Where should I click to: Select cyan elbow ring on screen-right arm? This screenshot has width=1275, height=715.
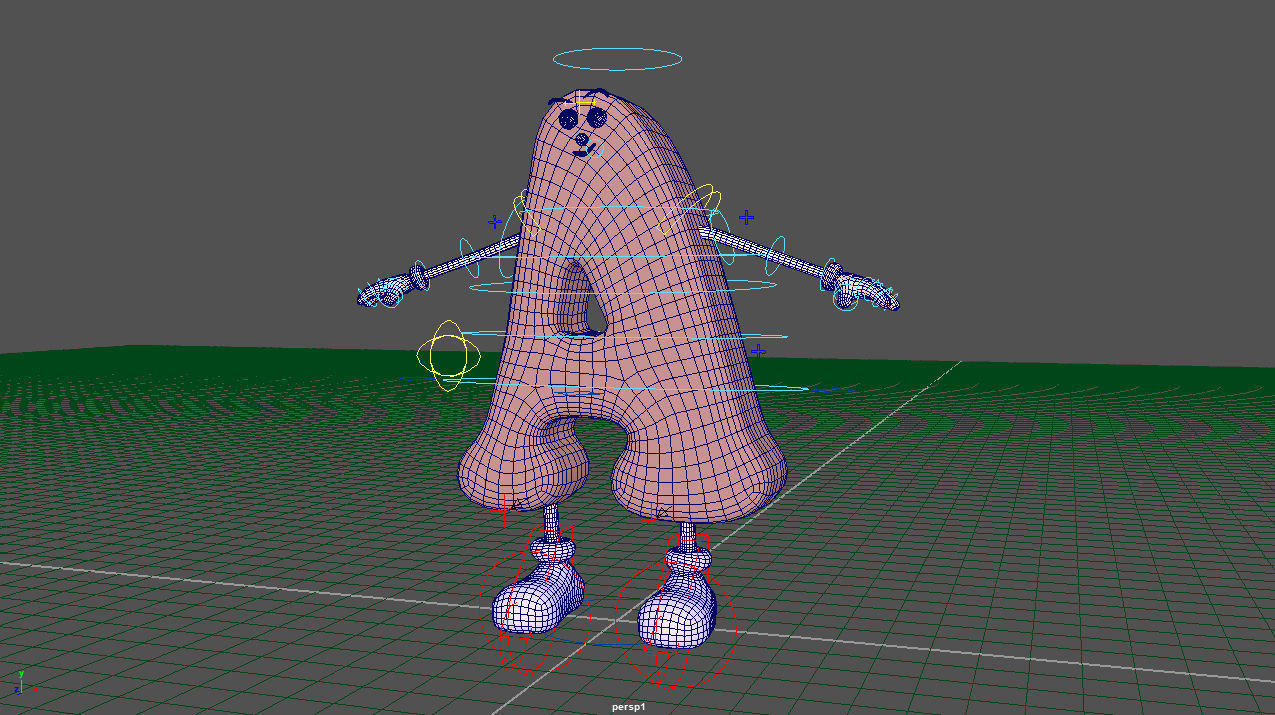776,256
